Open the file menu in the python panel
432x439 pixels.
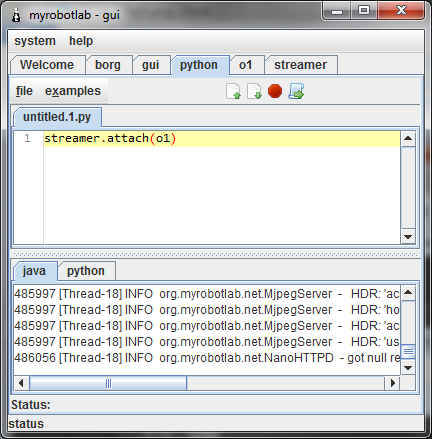click(x=24, y=91)
